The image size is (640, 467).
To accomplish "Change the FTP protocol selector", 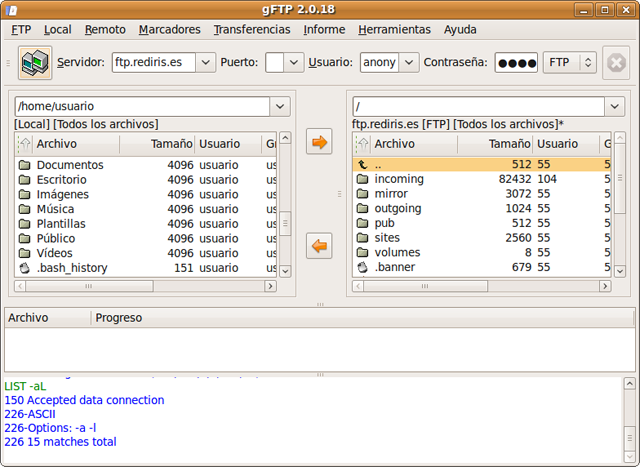I will (x=569, y=63).
